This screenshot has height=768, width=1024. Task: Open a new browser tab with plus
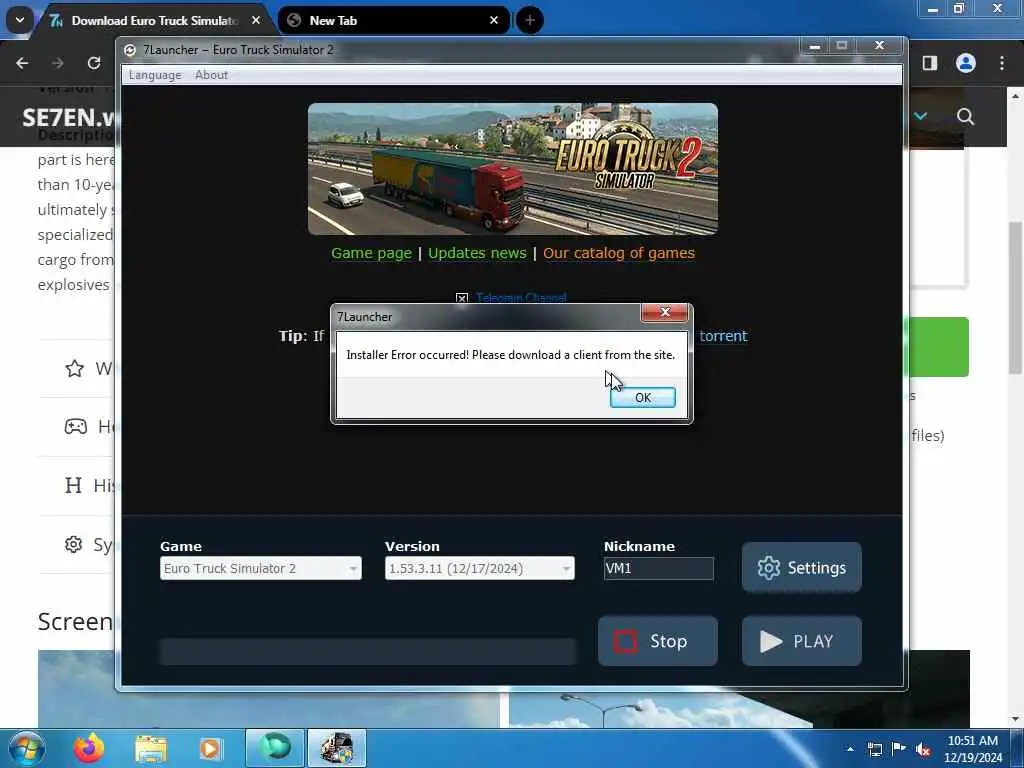tap(530, 20)
